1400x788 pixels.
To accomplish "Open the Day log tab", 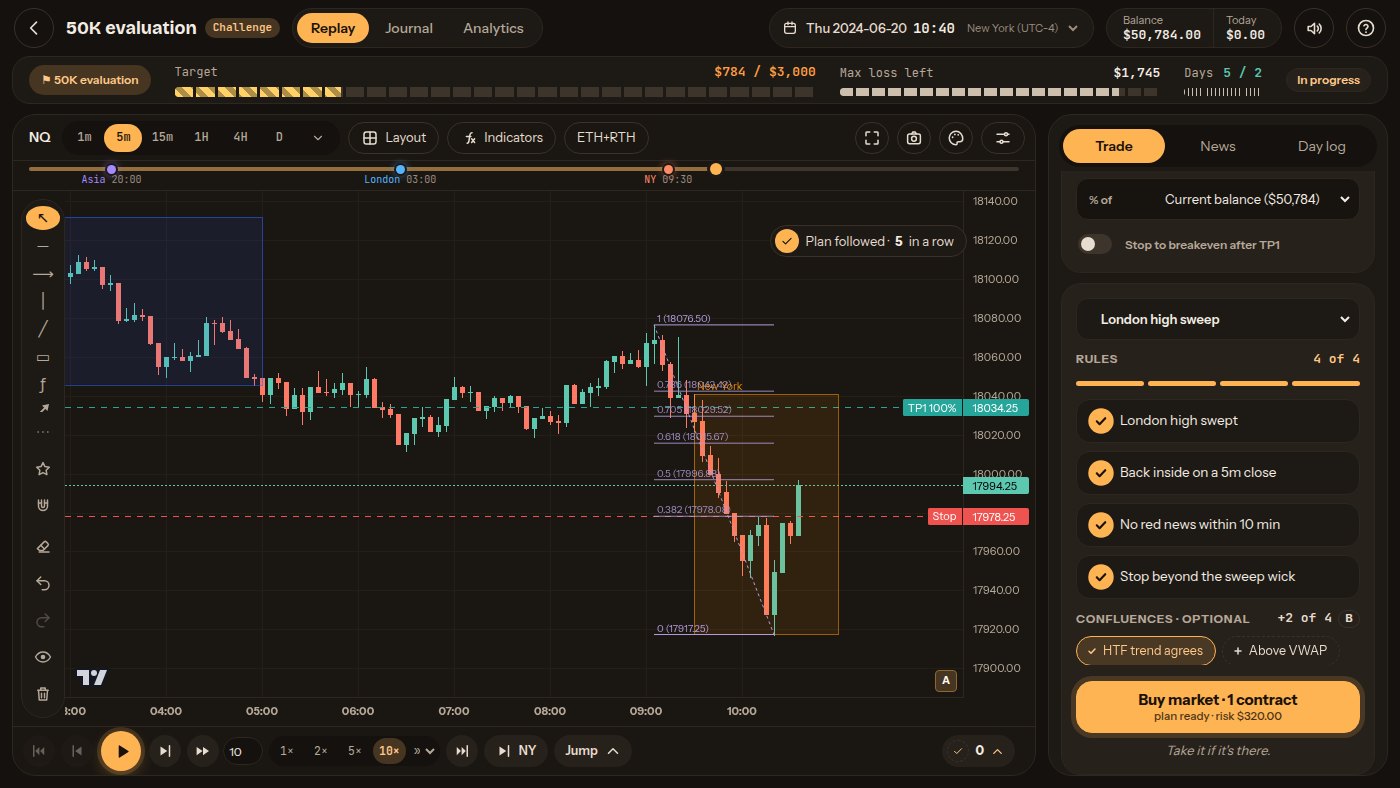I will [x=1322, y=146].
